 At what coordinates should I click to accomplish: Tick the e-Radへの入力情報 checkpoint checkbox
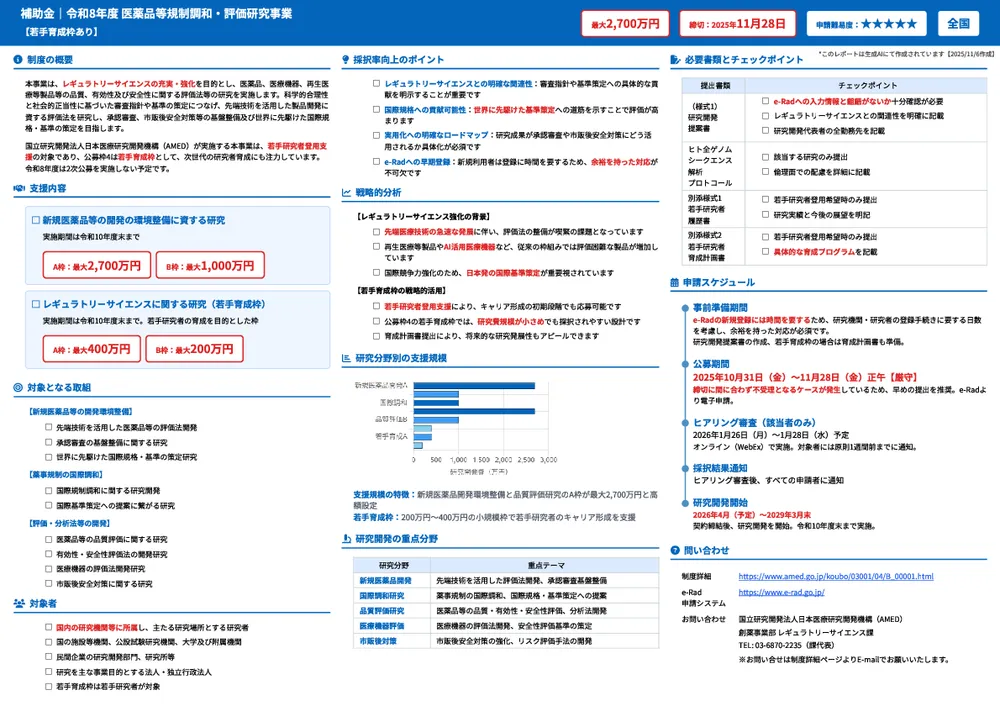[764, 102]
